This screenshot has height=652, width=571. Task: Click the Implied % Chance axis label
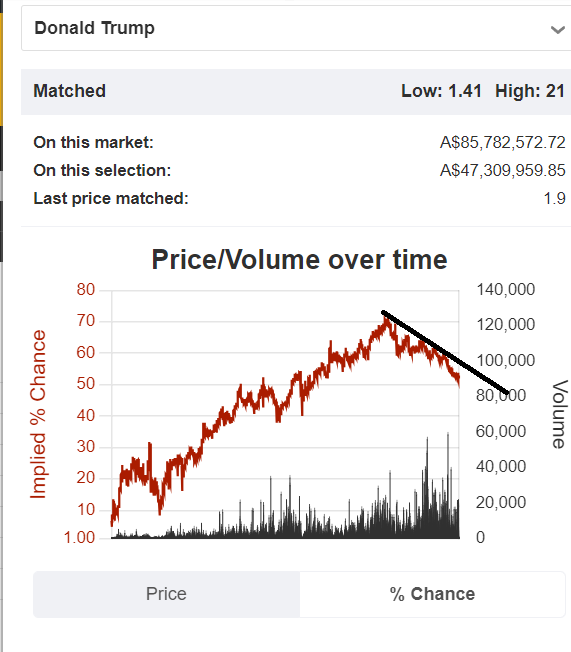[x=38, y=414]
